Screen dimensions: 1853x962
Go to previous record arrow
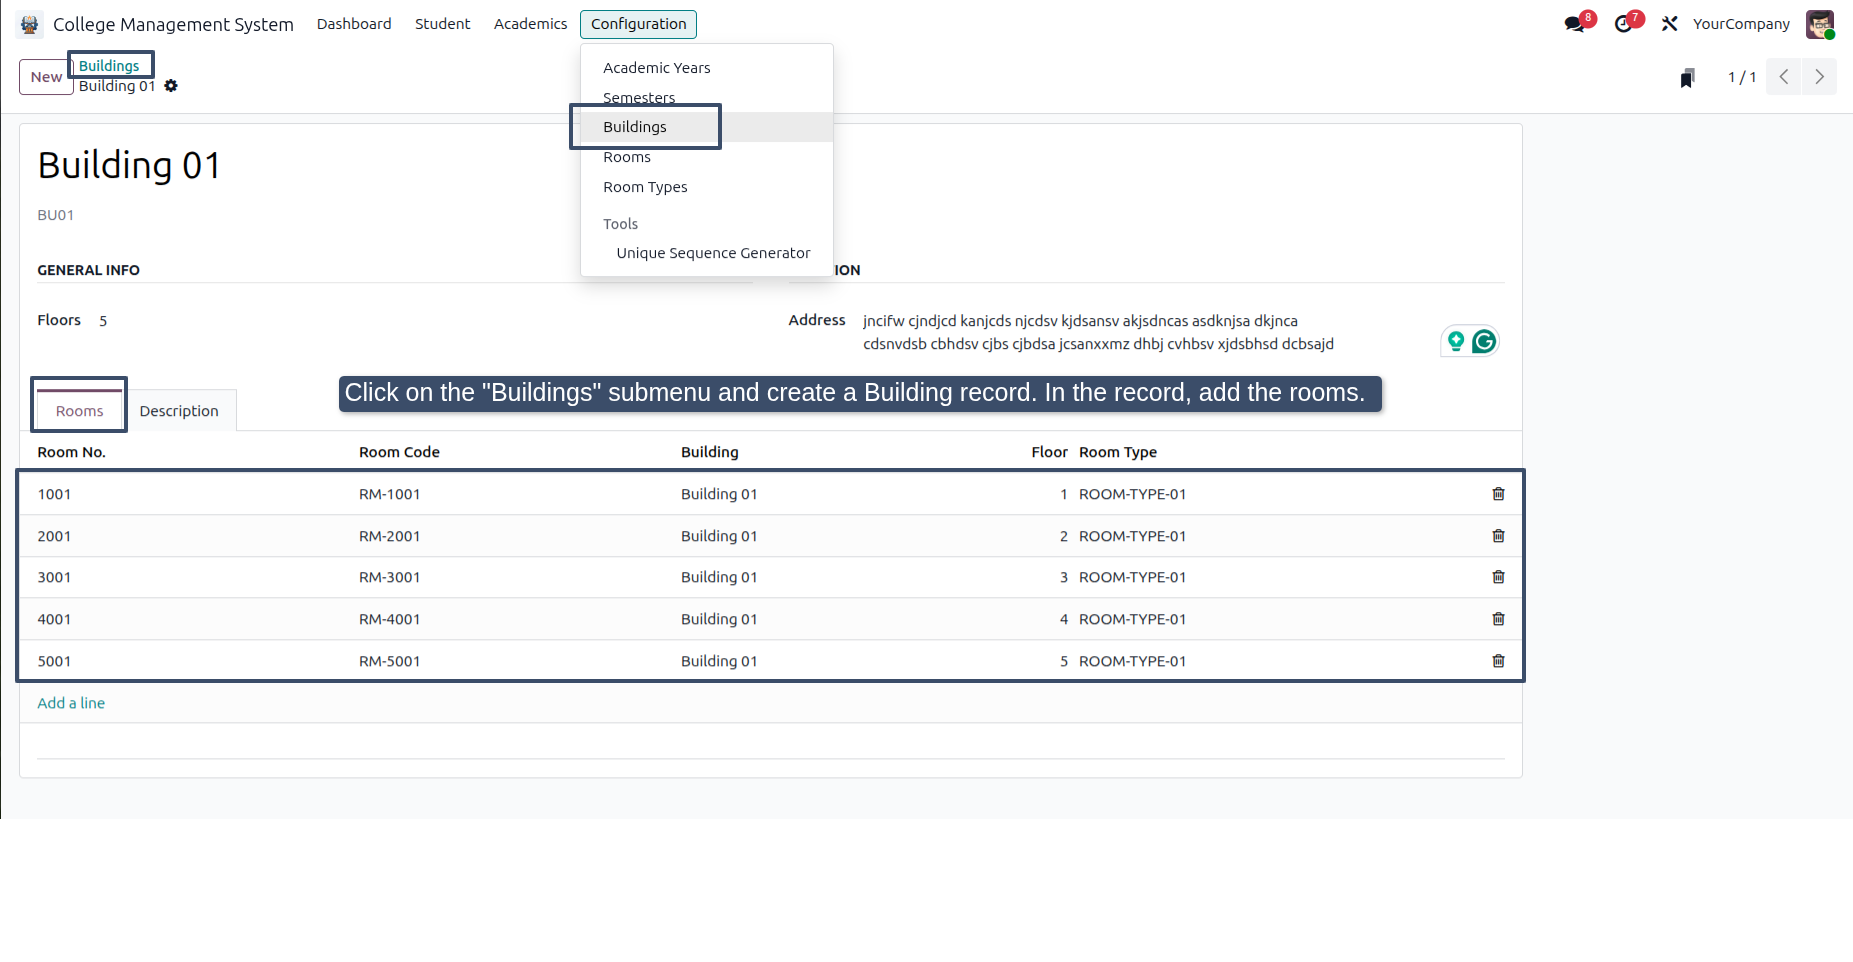pyautogui.click(x=1784, y=77)
